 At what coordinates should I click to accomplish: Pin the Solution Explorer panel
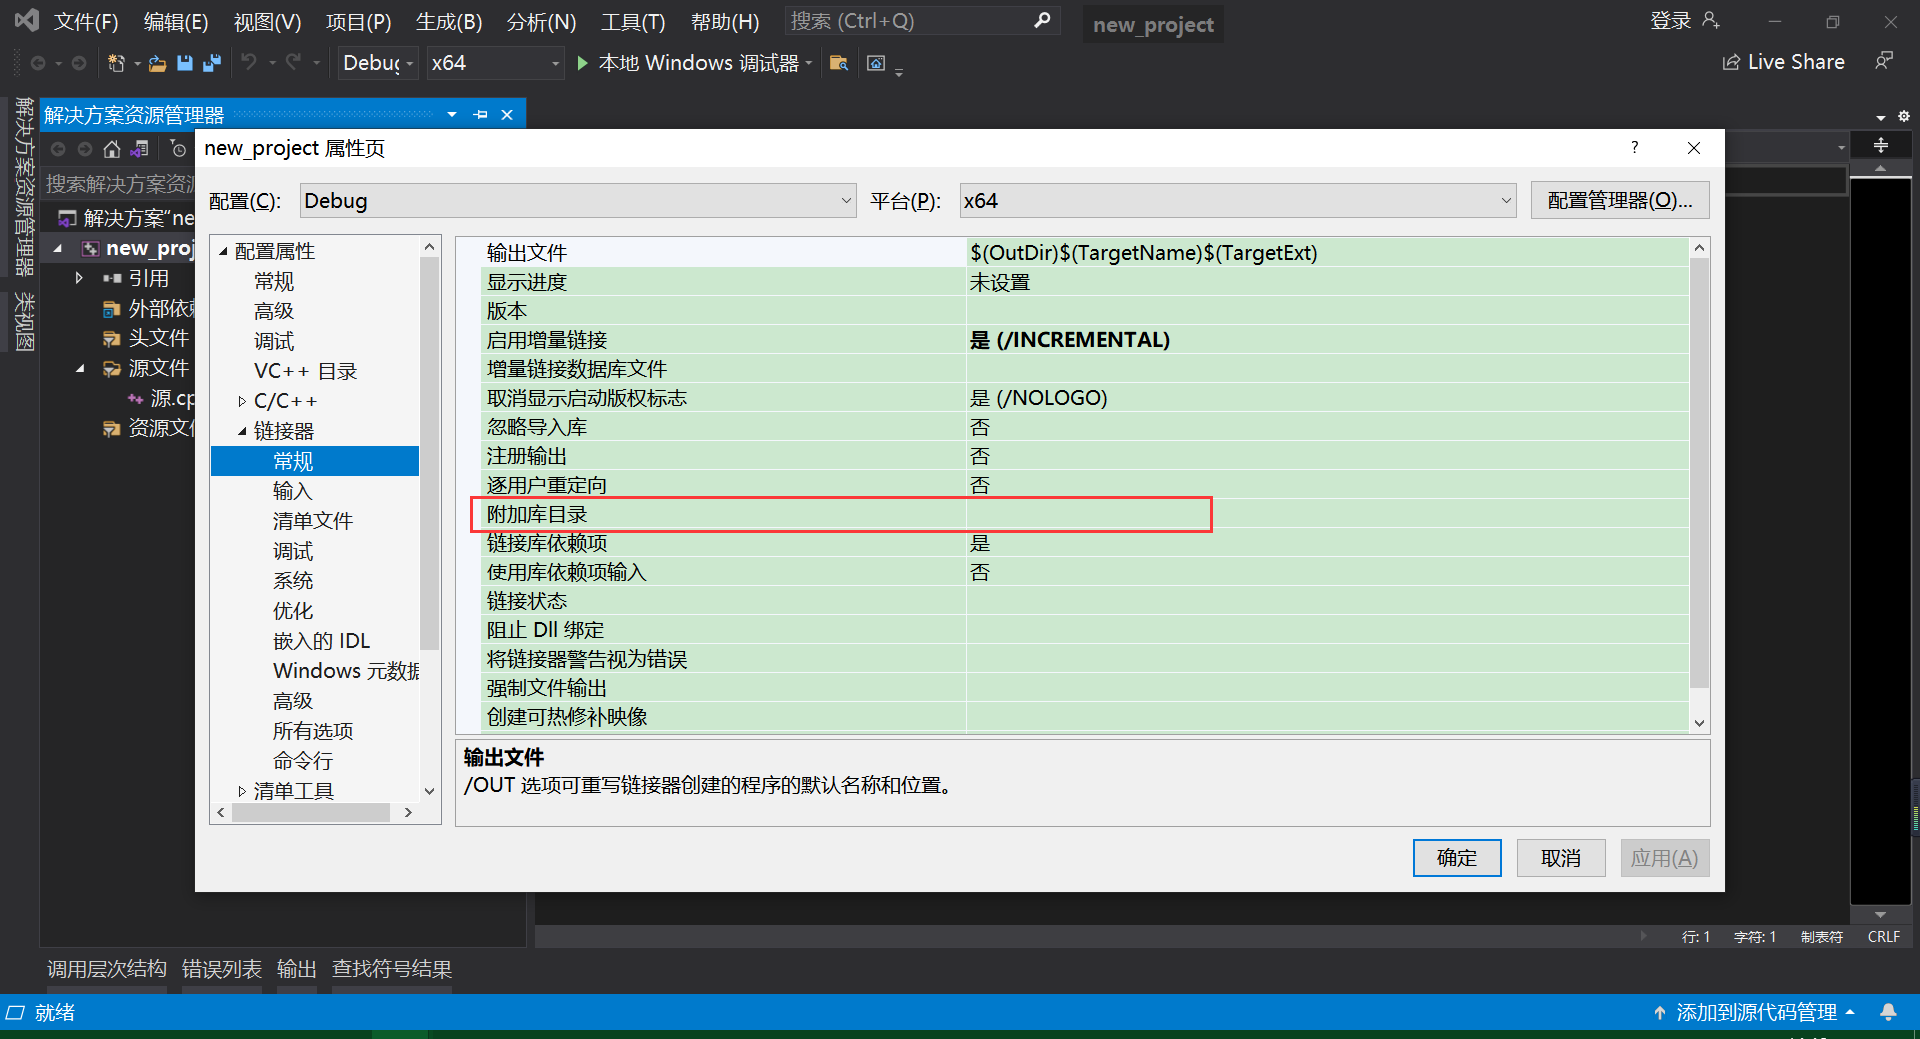pyautogui.click(x=481, y=114)
